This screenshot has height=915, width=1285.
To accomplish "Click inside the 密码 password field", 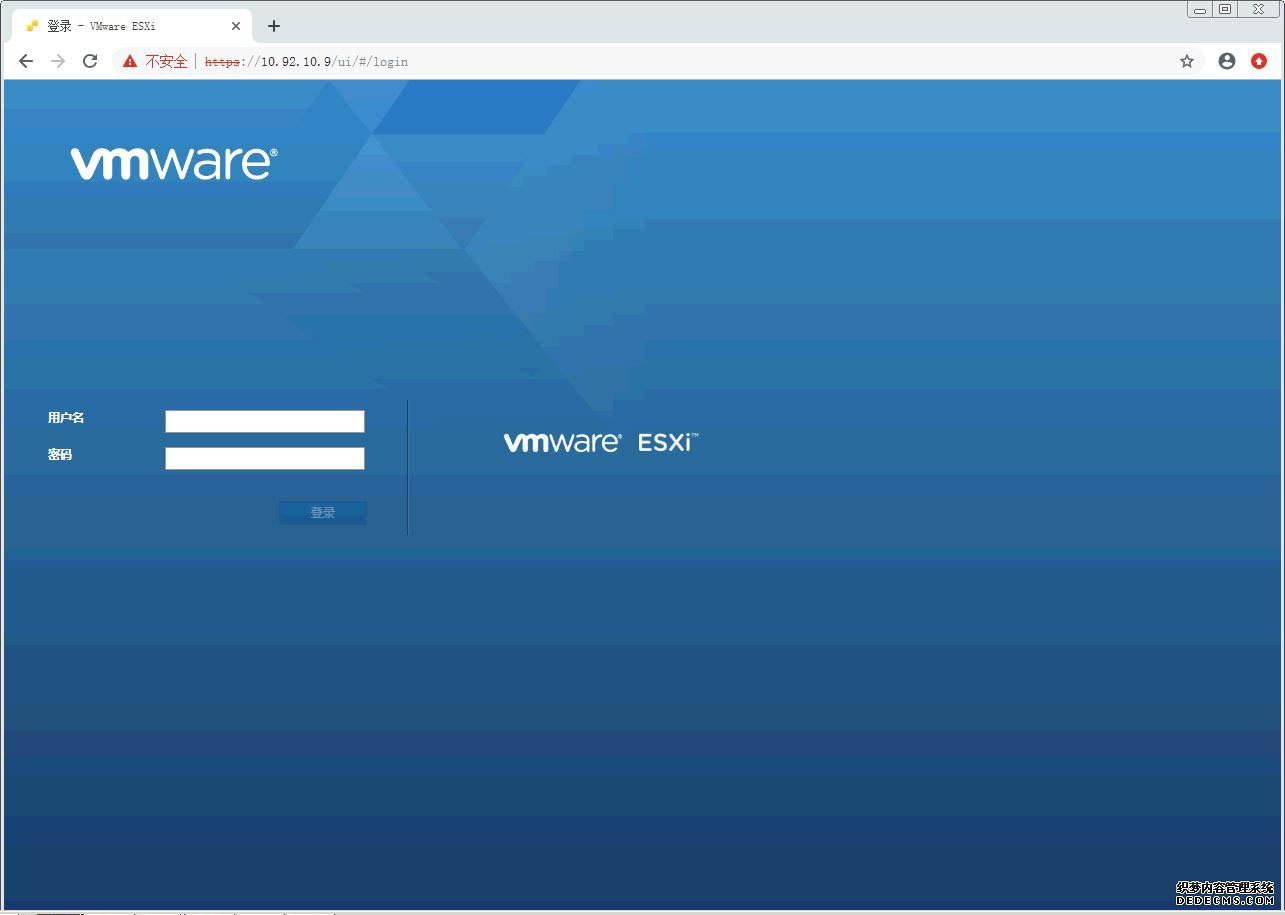I will coord(264,458).
